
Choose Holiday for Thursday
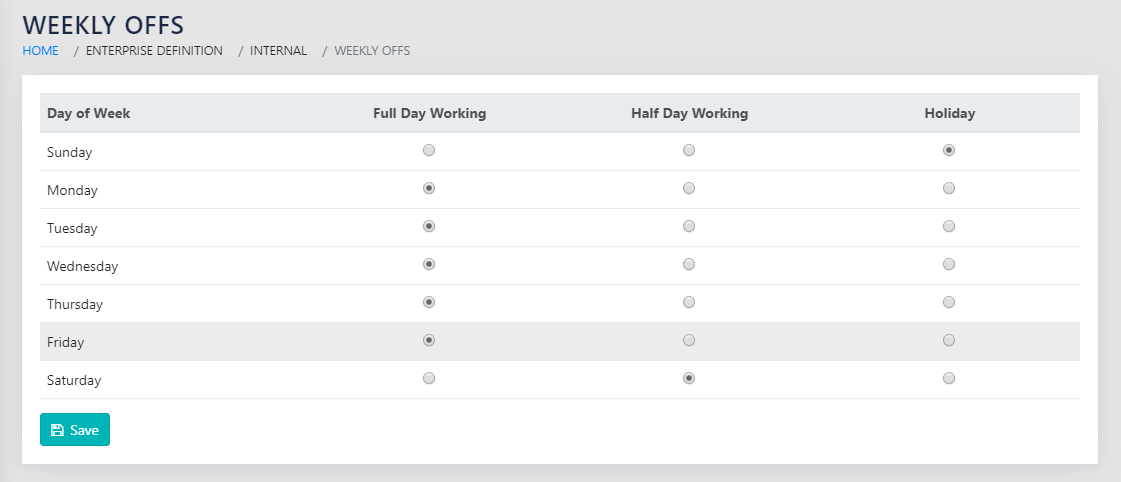click(949, 302)
